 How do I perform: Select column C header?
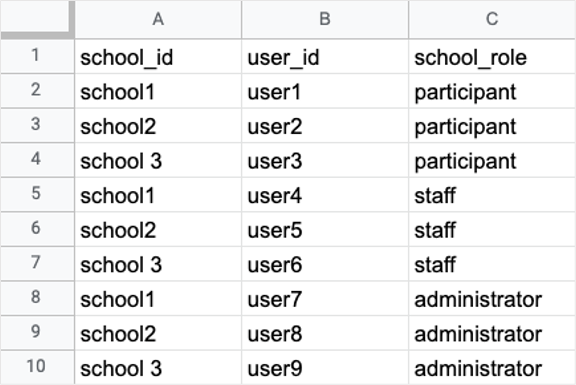point(492,19)
